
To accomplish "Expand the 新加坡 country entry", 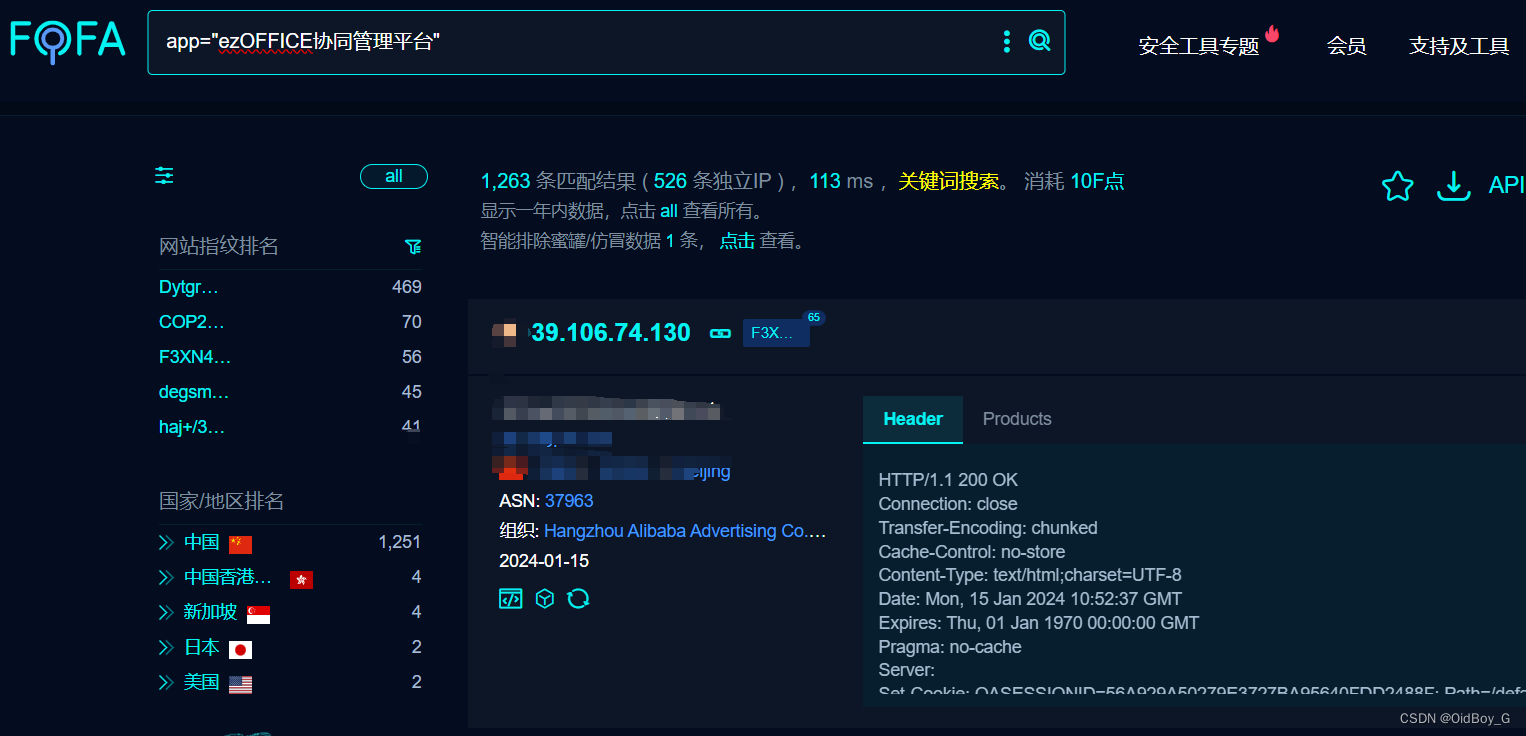I will coord(166,612).
